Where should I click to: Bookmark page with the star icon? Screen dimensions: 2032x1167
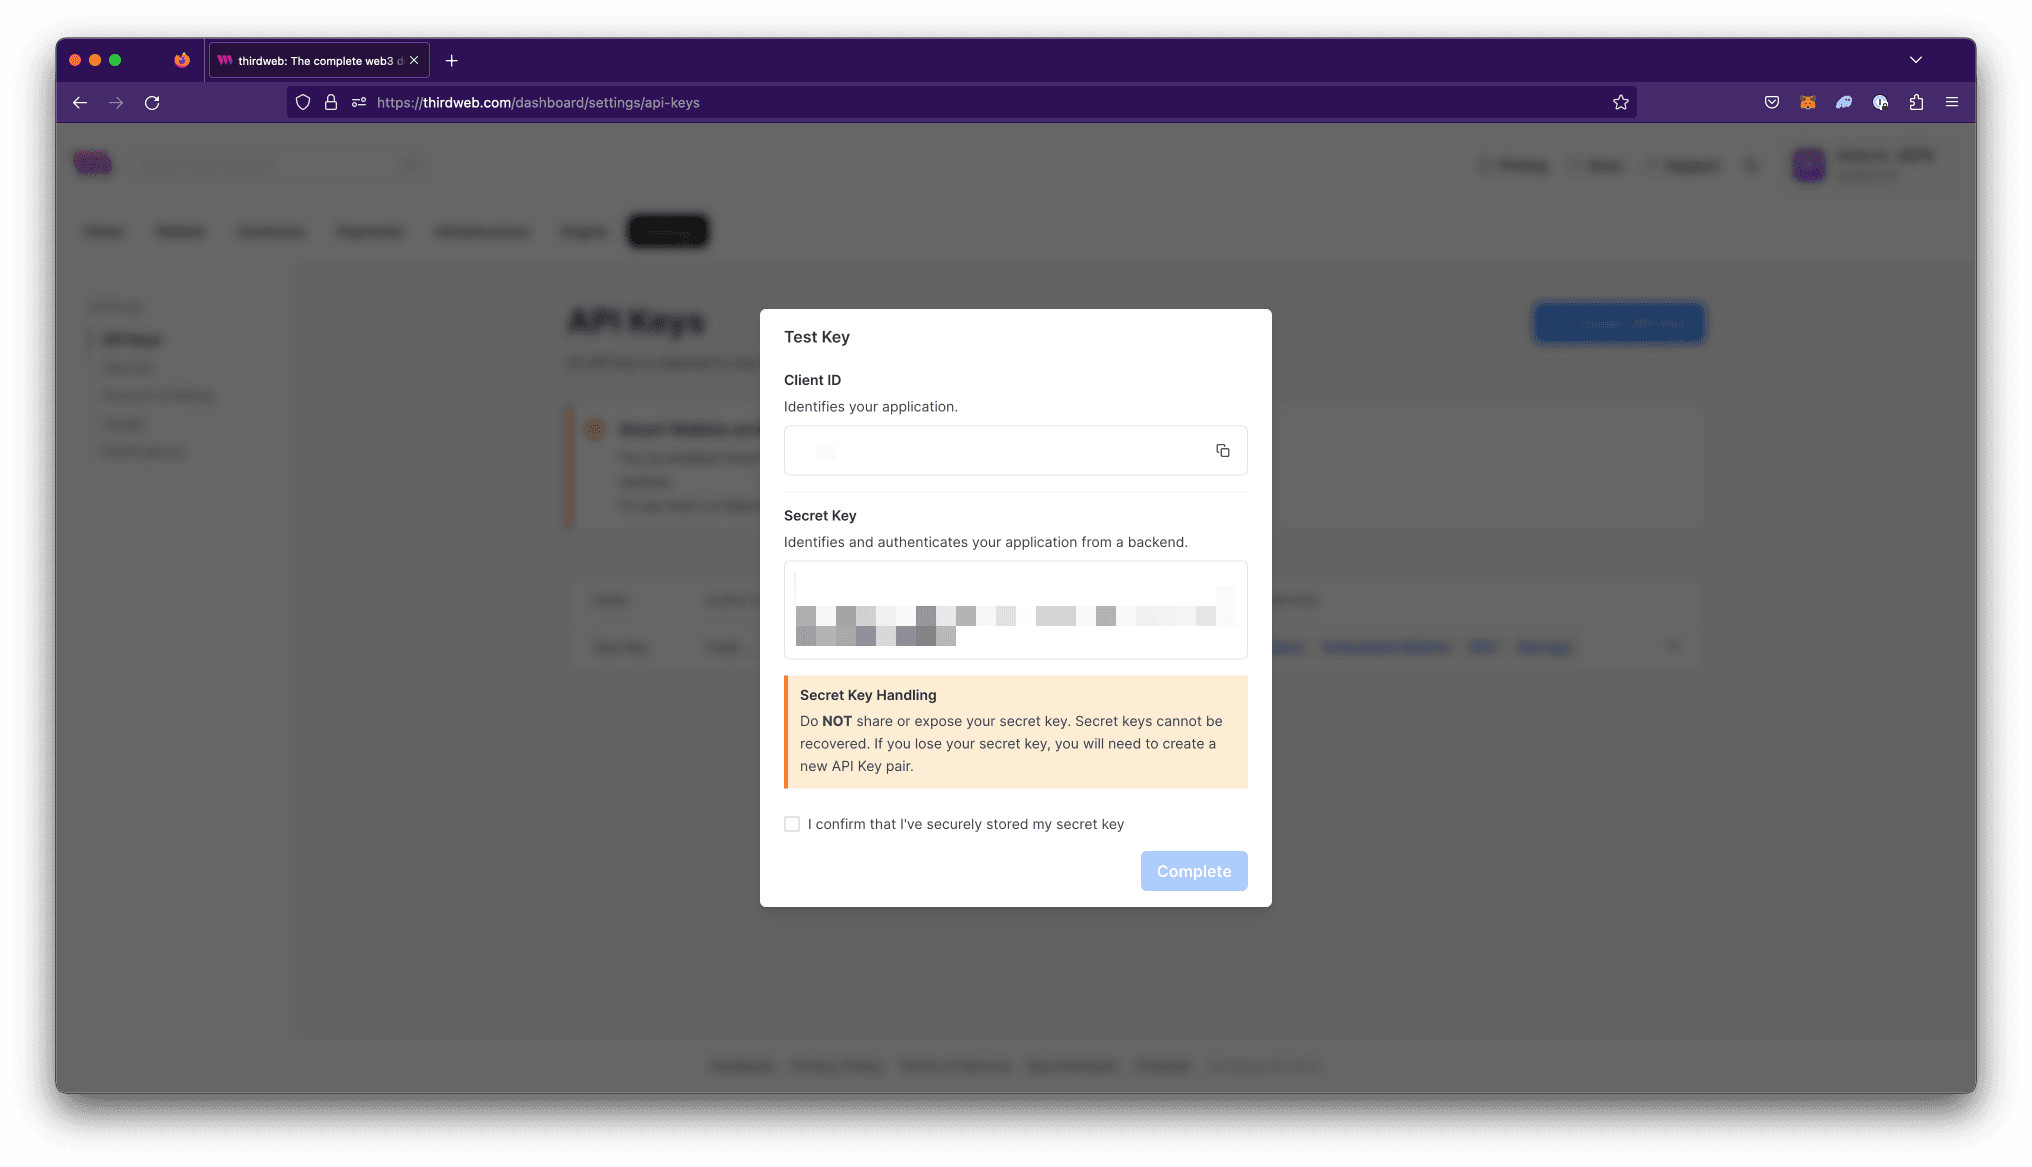click(1620, 103)
